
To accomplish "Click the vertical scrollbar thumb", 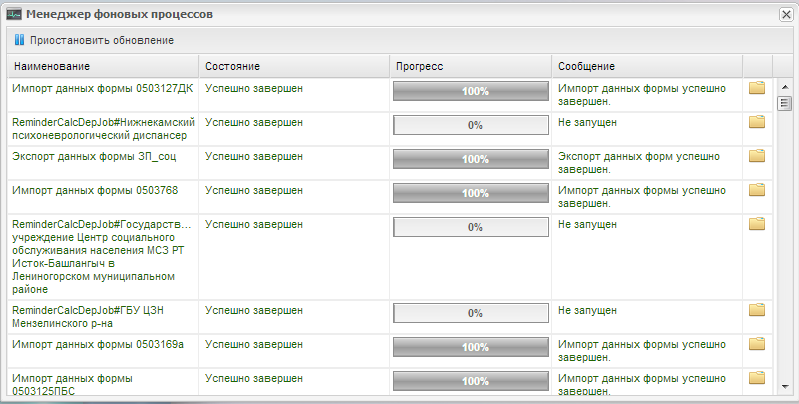I will coord(785,103).
